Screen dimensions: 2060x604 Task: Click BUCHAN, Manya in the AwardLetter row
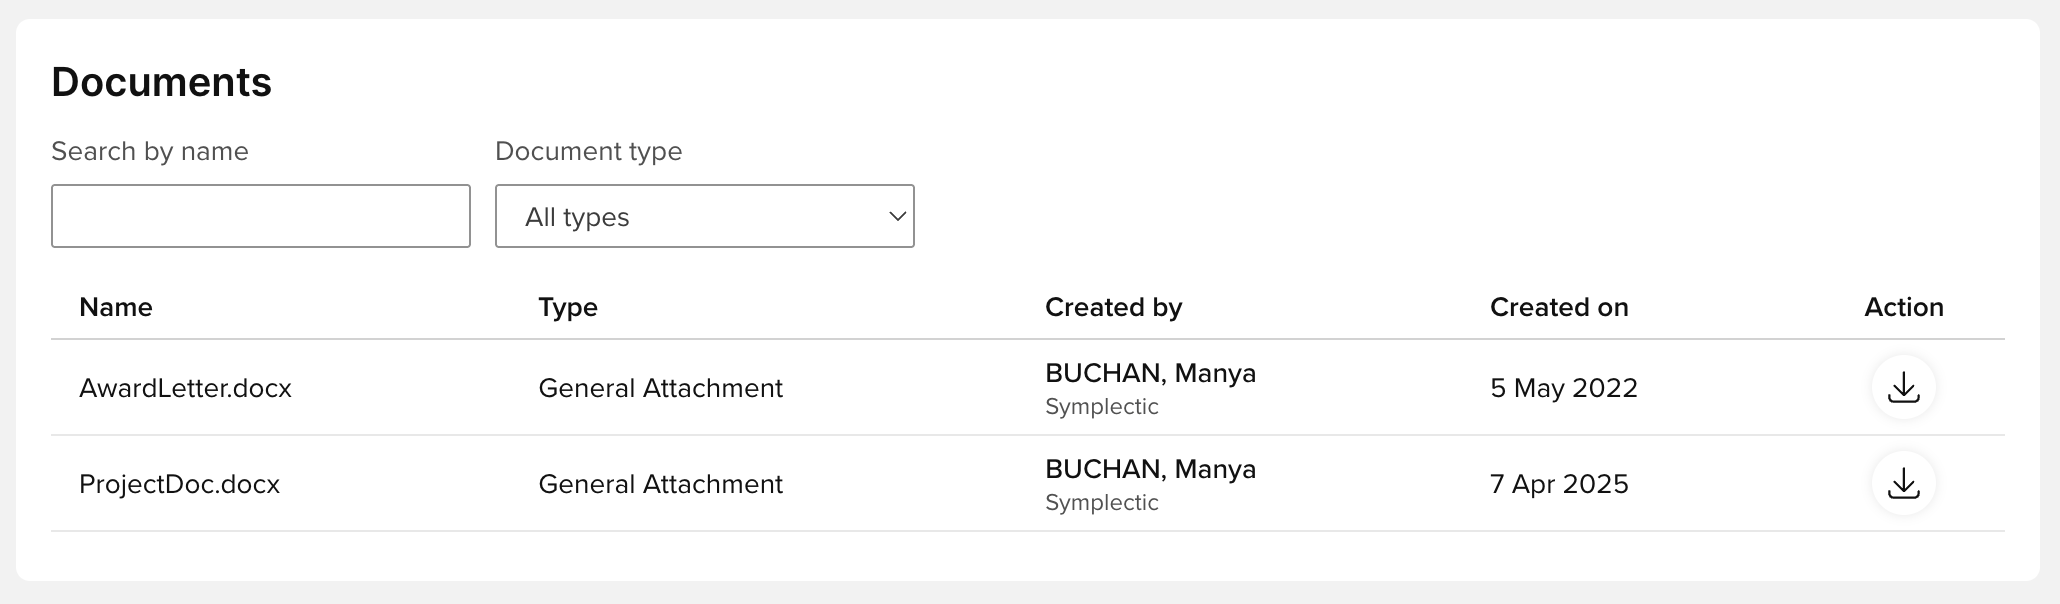(1150, 373)
